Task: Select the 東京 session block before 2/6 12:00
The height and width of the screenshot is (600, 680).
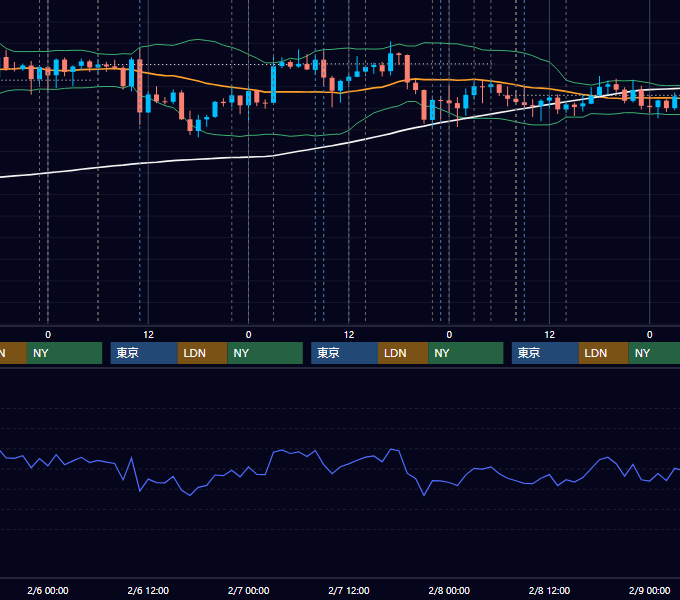Action: 144,353
